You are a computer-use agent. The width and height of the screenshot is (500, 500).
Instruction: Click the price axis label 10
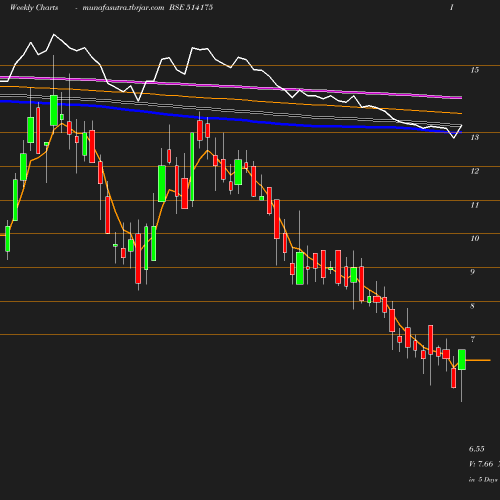475,238
